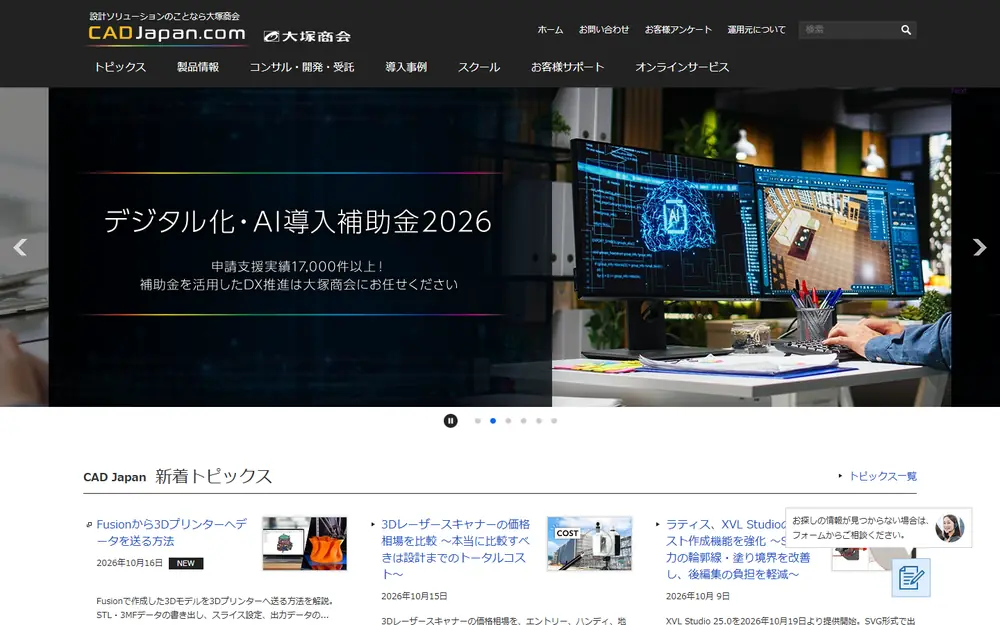Open Fusionから3Dプリンターへデータを送る方法 article
Screen dimensions: 1000x625
[172, 533]
